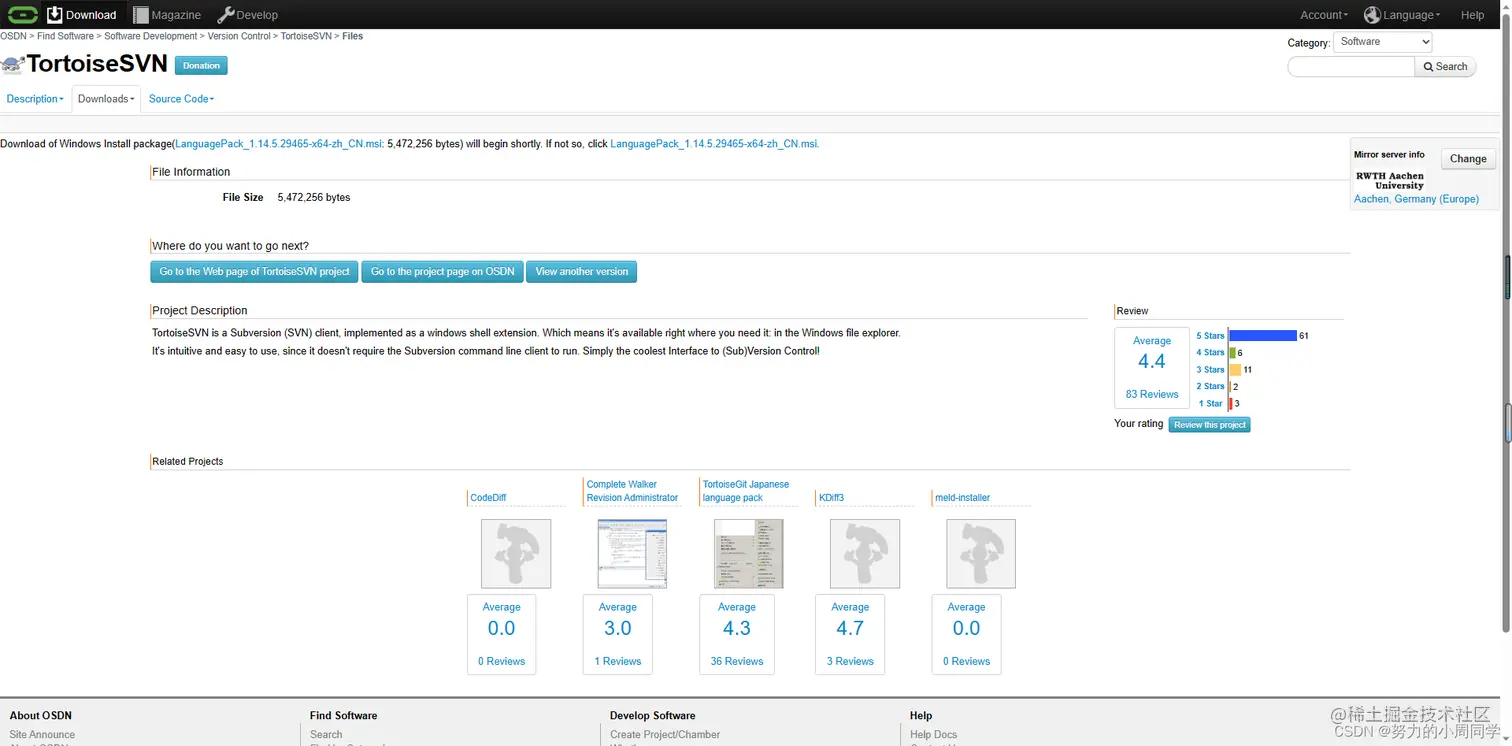Click the first LanguagePack msi link
Viewport: 1512px width, 746px height.
click(x=279, y=144)
